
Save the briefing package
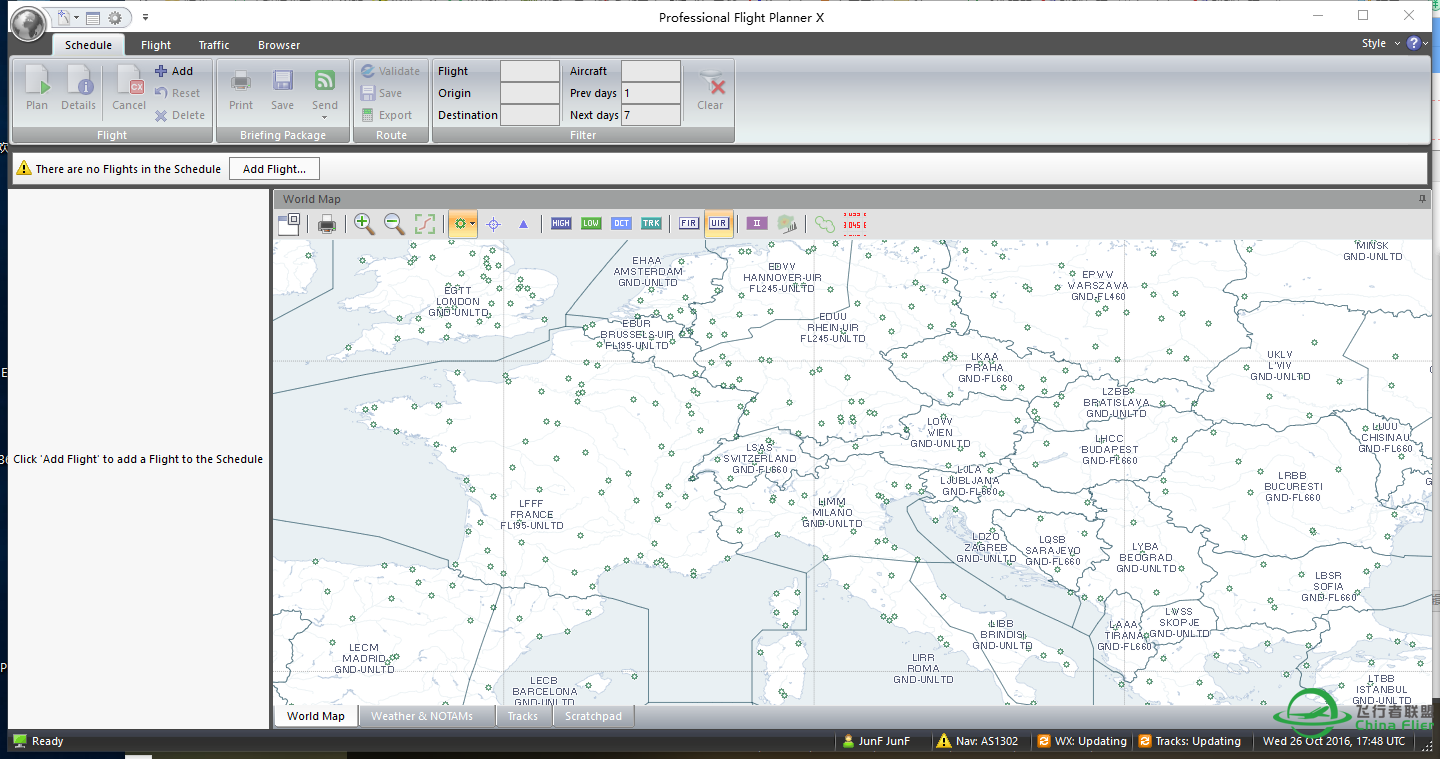point(283,89)
